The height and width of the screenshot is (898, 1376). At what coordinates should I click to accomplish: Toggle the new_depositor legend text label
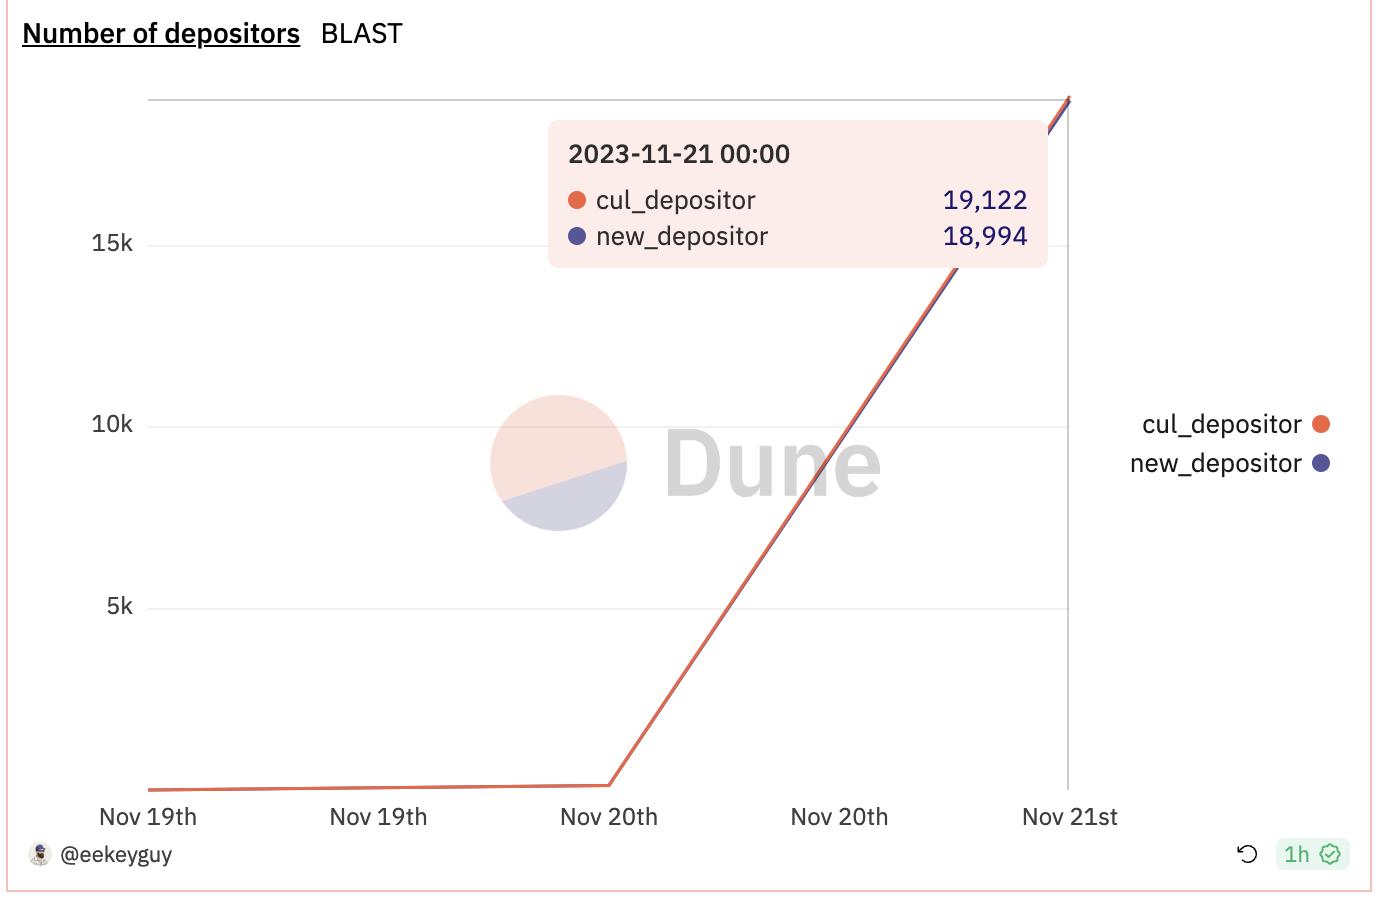tap(1215, 464)
